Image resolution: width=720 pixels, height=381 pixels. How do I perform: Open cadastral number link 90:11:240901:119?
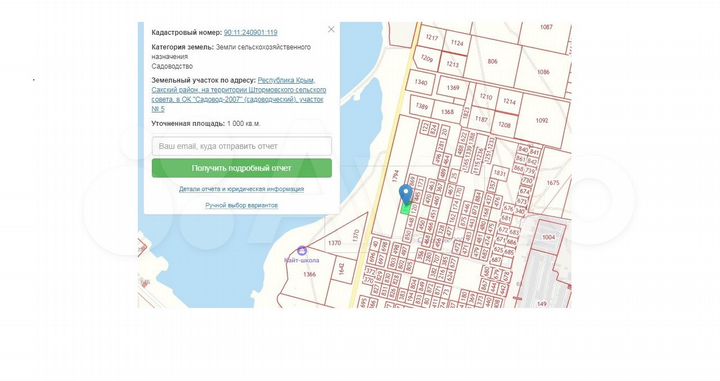(251, 33)
